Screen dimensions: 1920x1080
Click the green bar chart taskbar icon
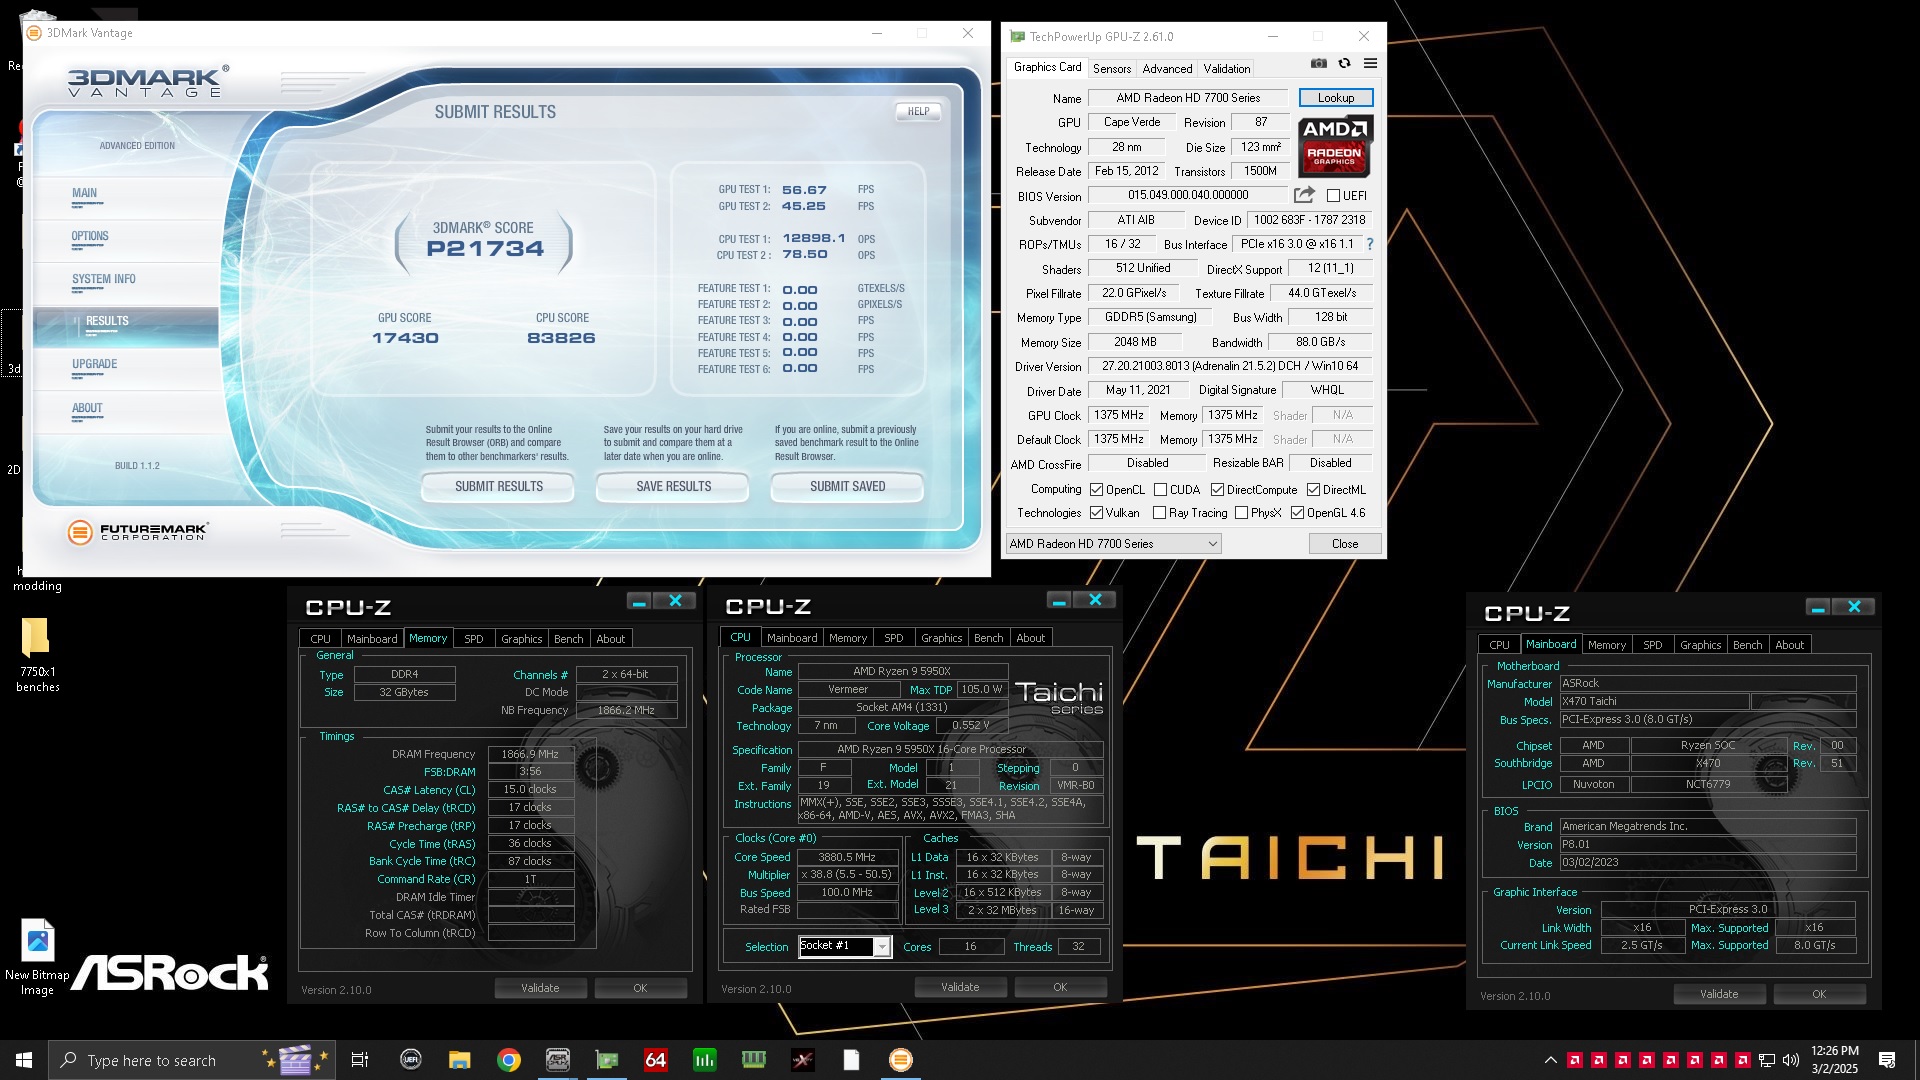coord(704,1060)
